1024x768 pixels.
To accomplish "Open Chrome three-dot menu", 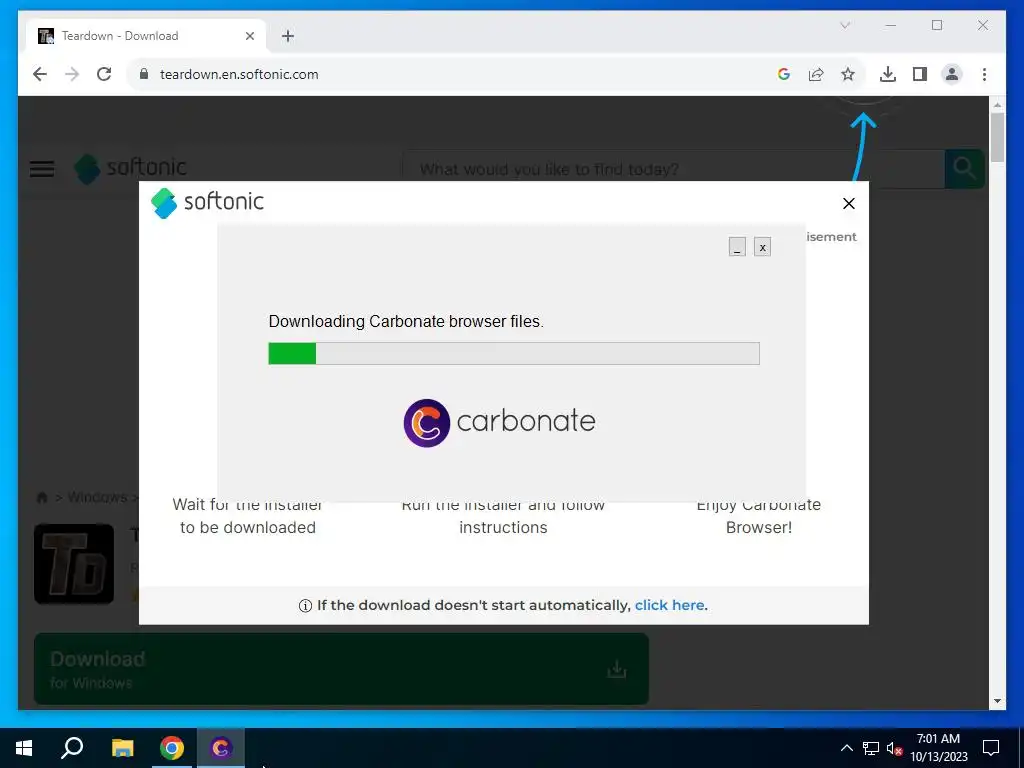I will (x=984, y=74).
